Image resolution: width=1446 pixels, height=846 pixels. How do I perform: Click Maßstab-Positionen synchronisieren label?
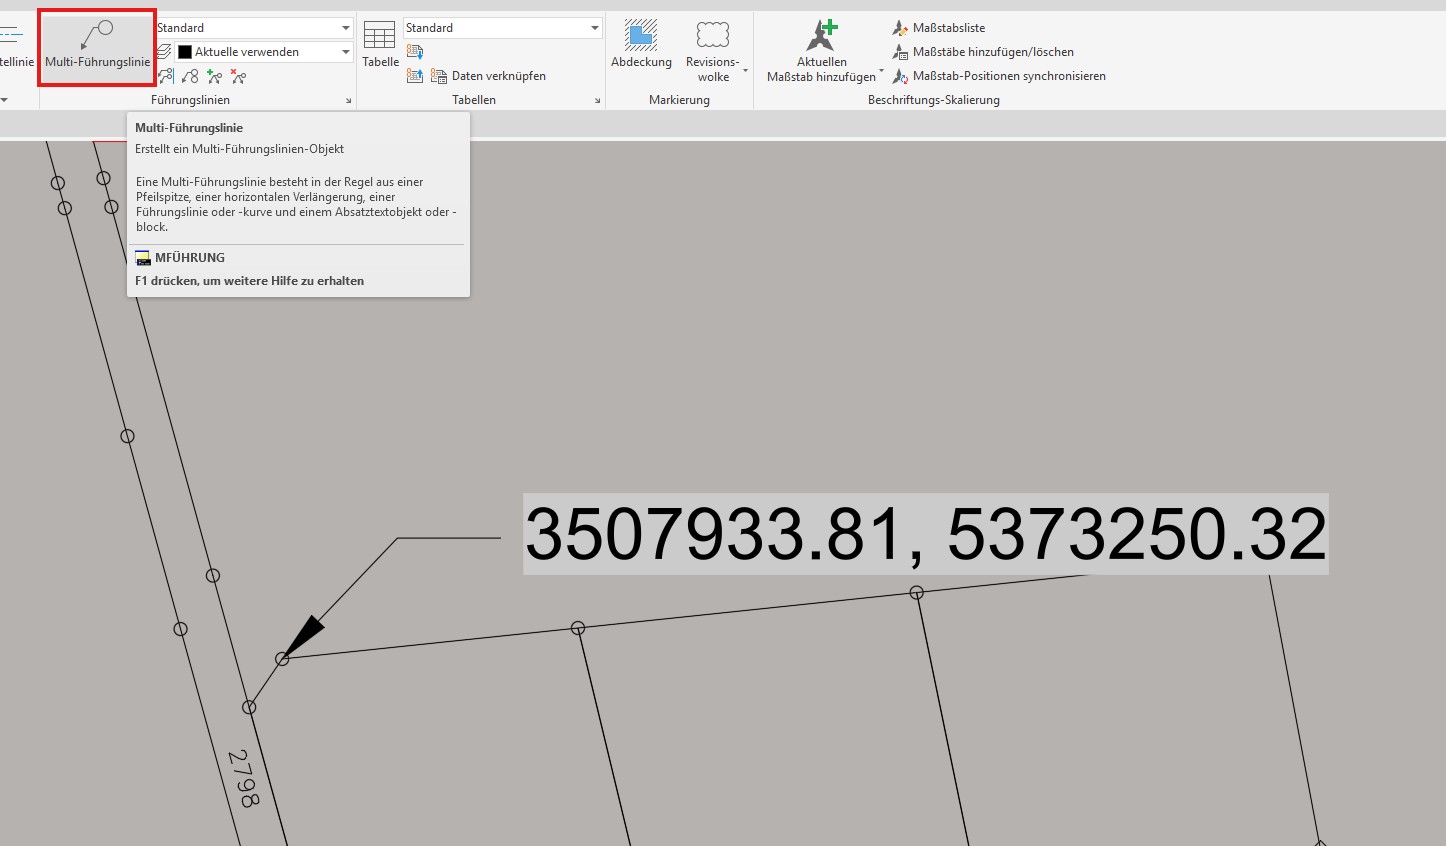(1009, 76)
